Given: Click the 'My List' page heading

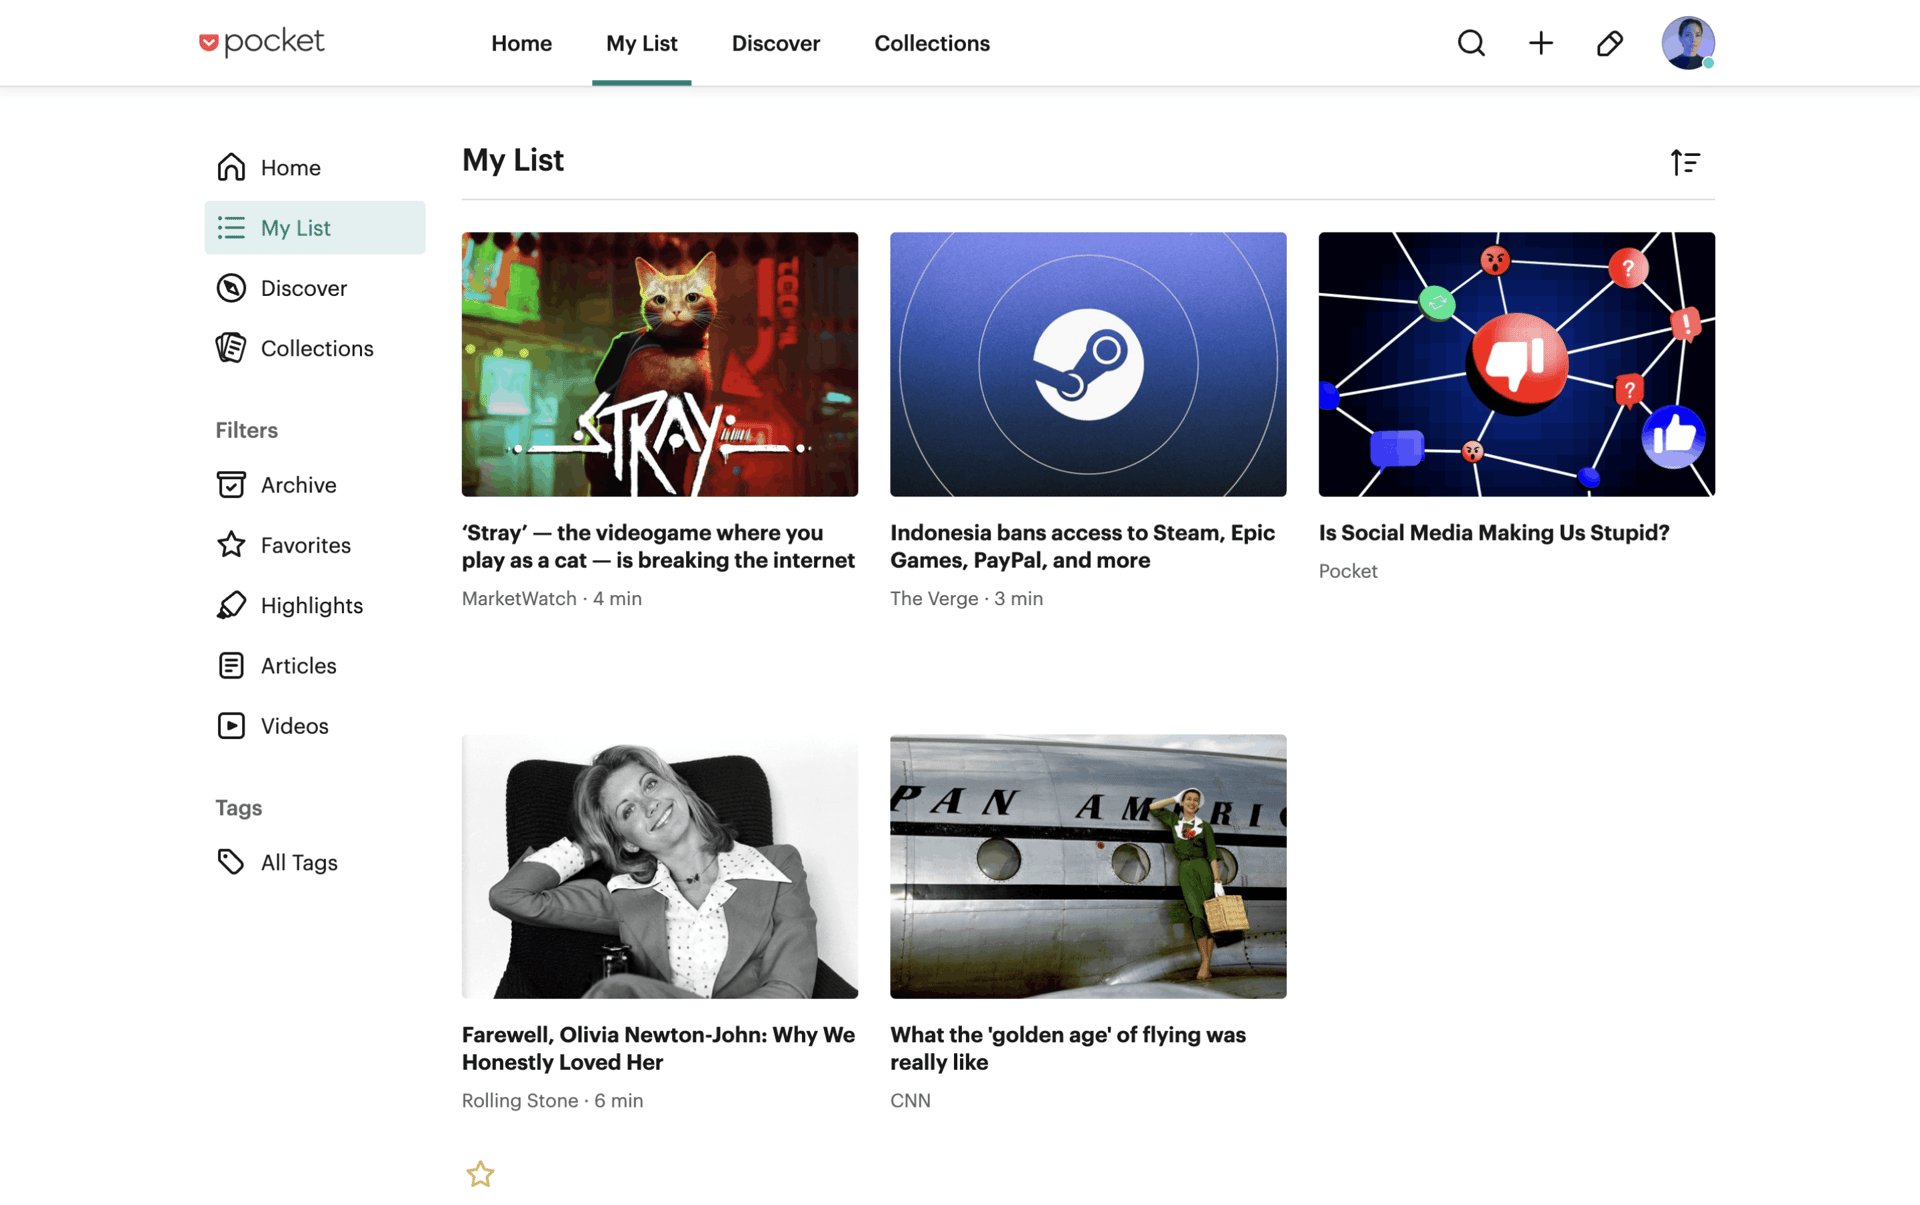Looking at the screenshot, I should [513, 160].
